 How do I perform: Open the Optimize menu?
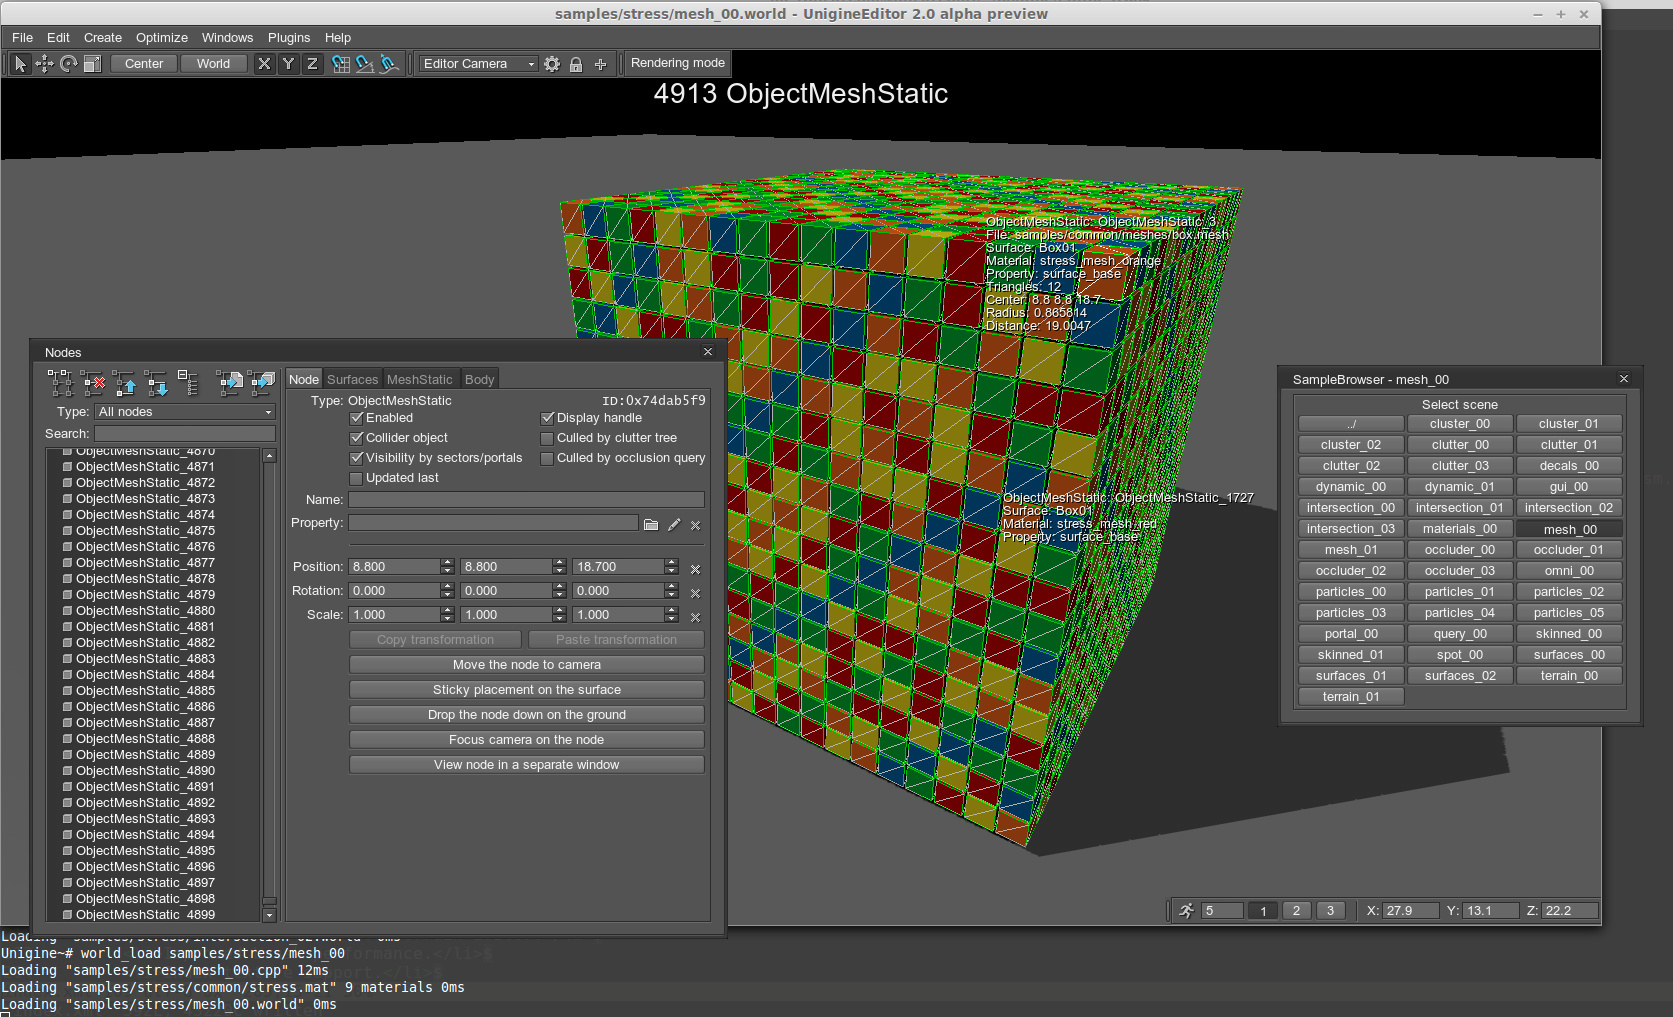tap(161, 38)
